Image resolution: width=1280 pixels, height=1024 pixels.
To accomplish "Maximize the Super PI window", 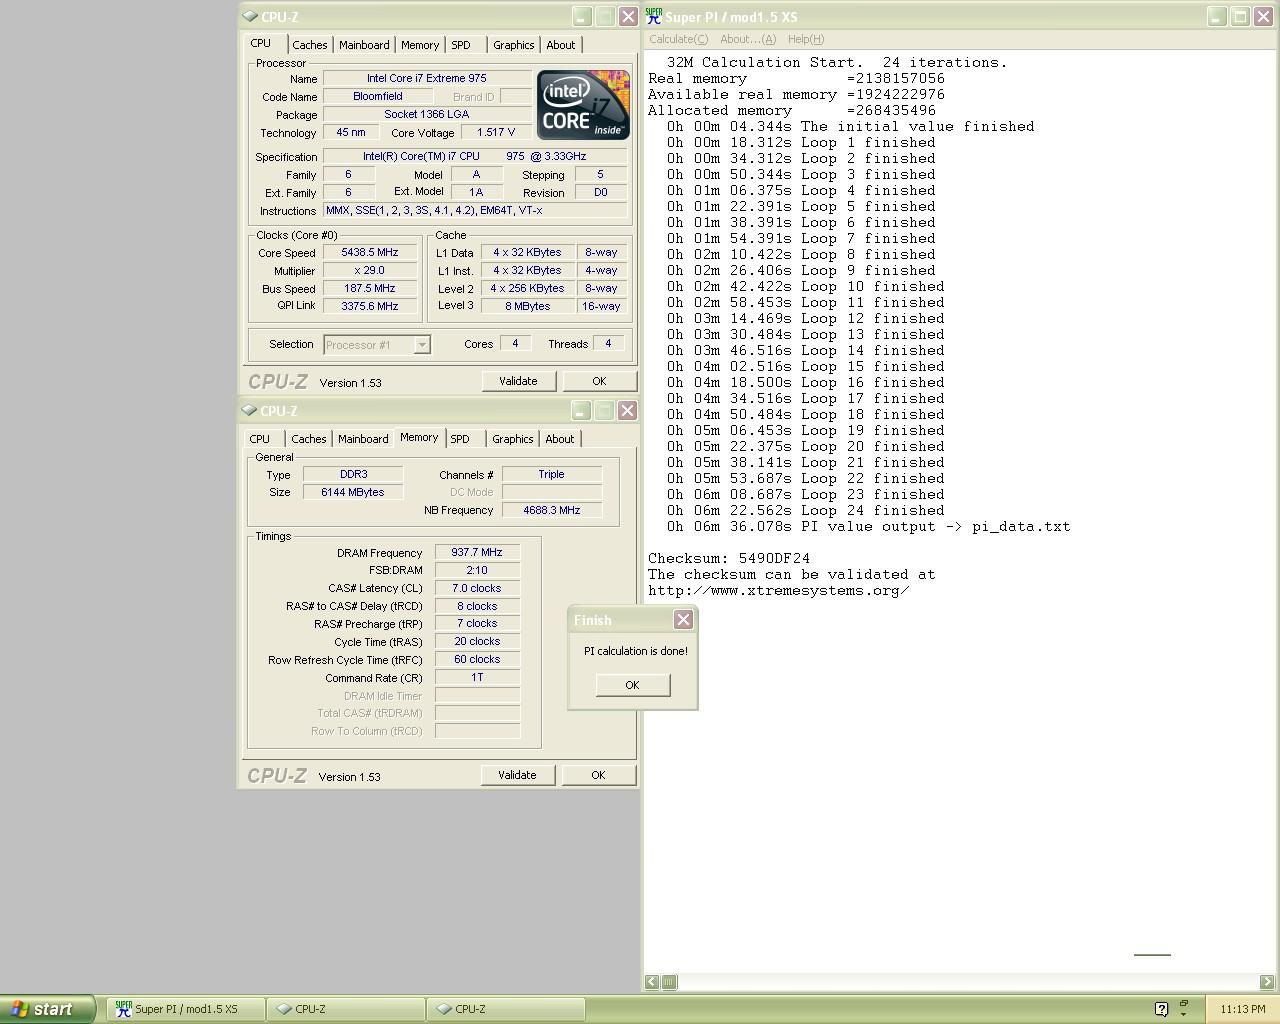I will 1240,17.
